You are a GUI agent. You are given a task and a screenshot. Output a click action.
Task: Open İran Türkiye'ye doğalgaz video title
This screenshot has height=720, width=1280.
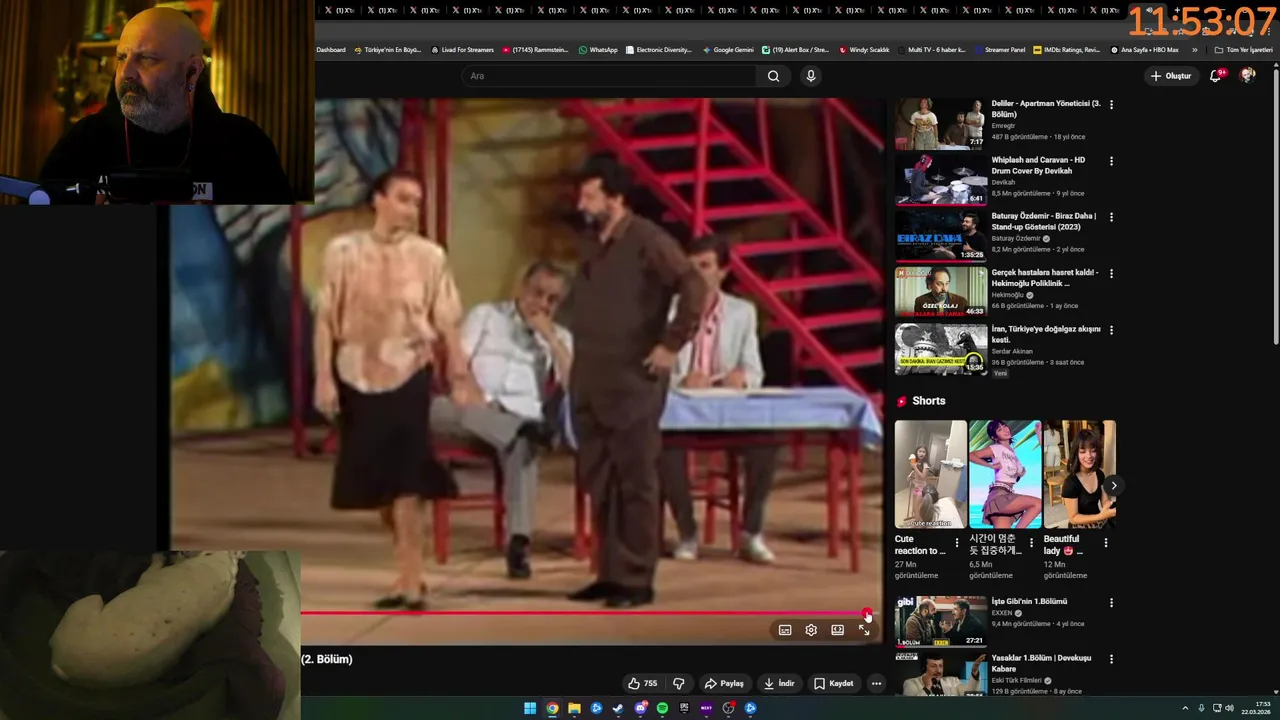(1046, 334)
